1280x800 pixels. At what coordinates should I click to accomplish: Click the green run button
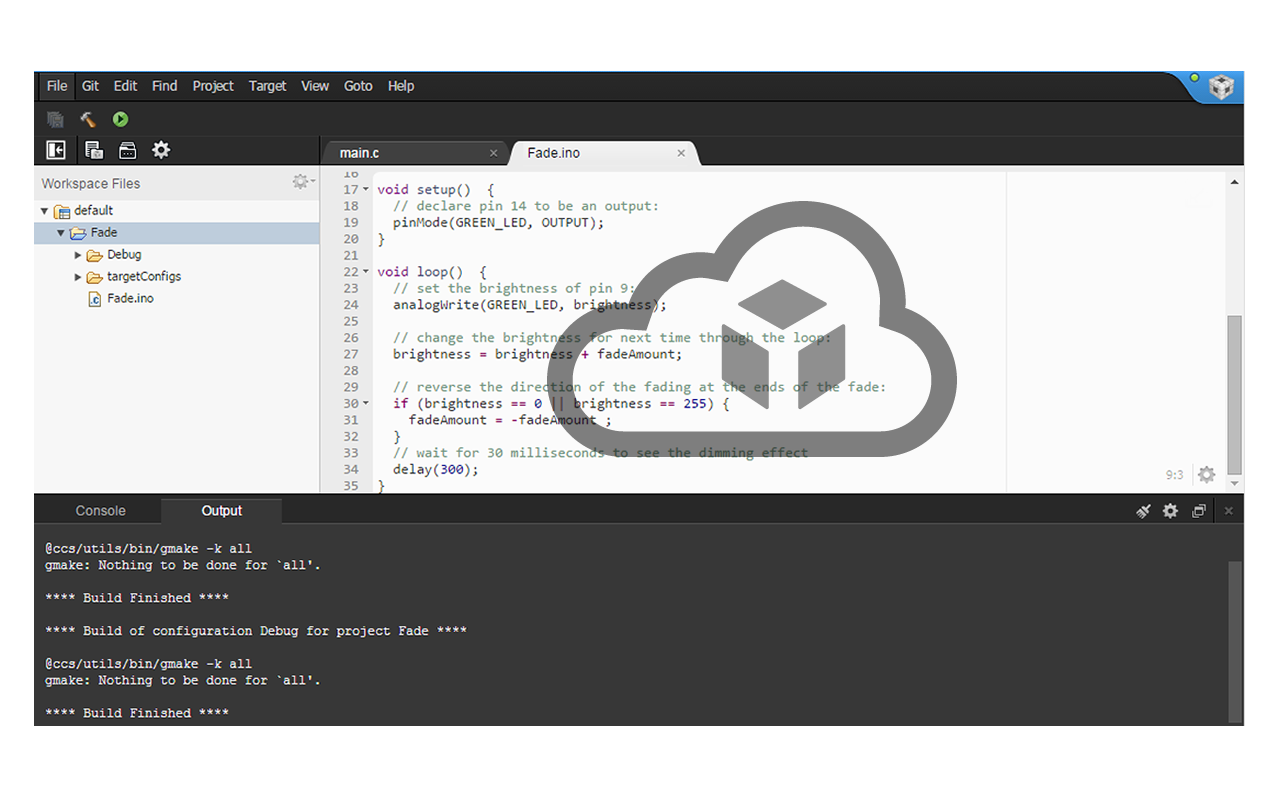click(x=120, y=120)
